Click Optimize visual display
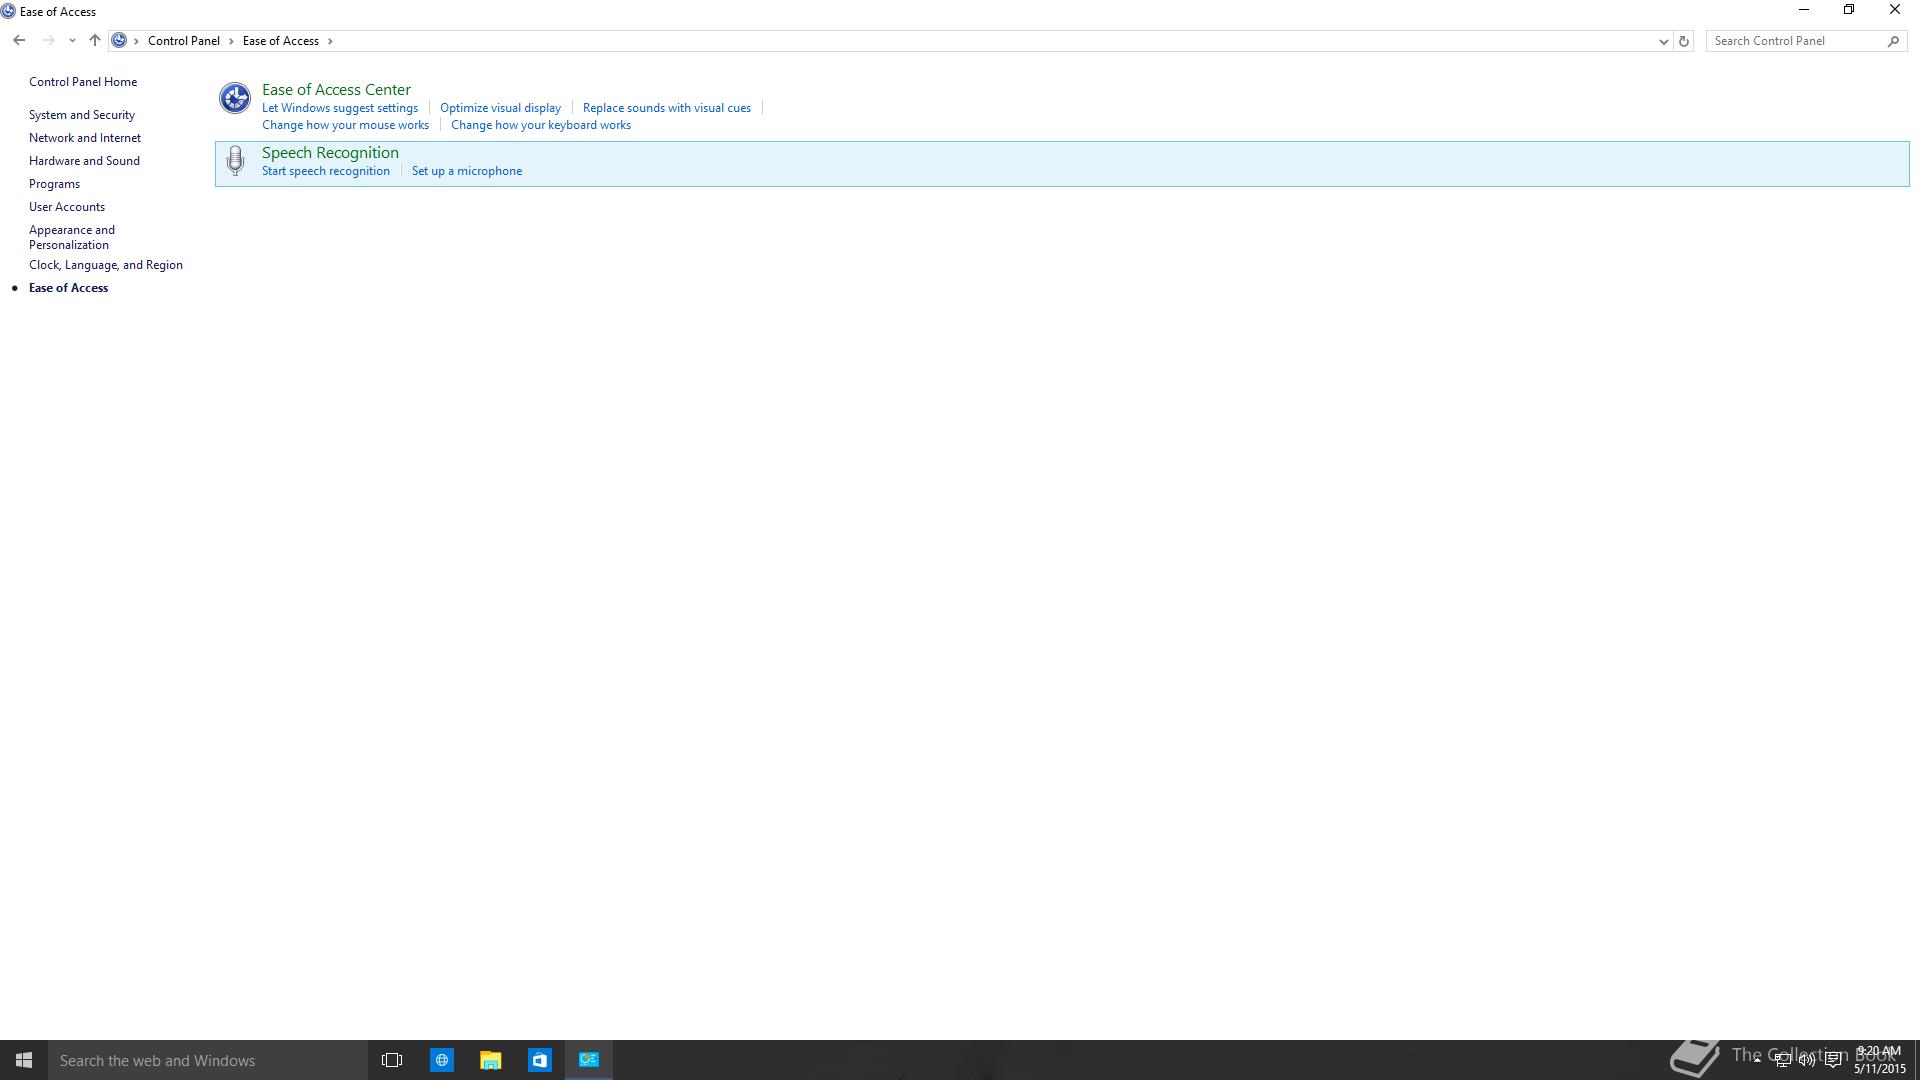Viewport: 1920px width, 1080px height. (500, 108)
